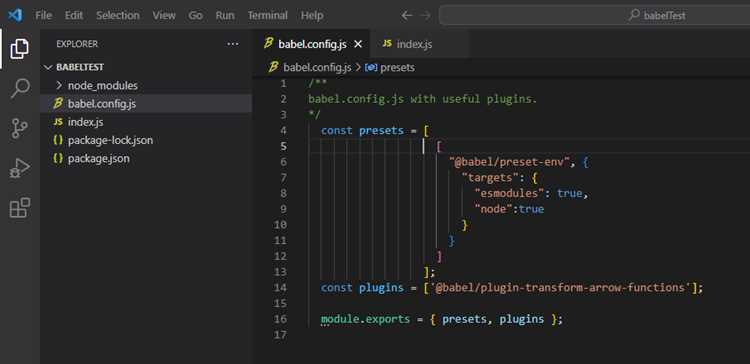
Task: Open the Extensions view
Action: click(20, 208)
